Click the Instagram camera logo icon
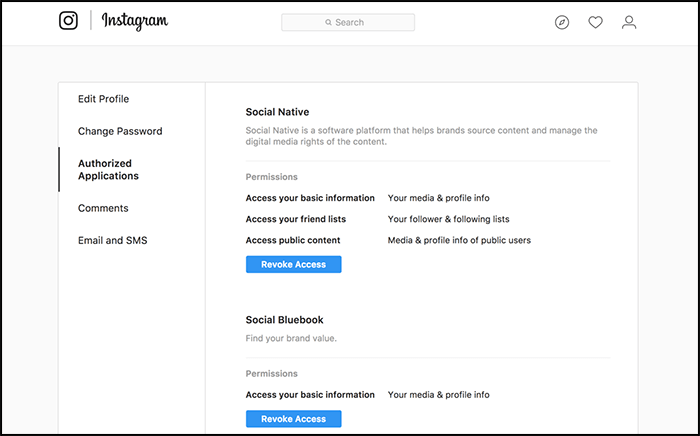Screen dimensions: 700x436 68,21
